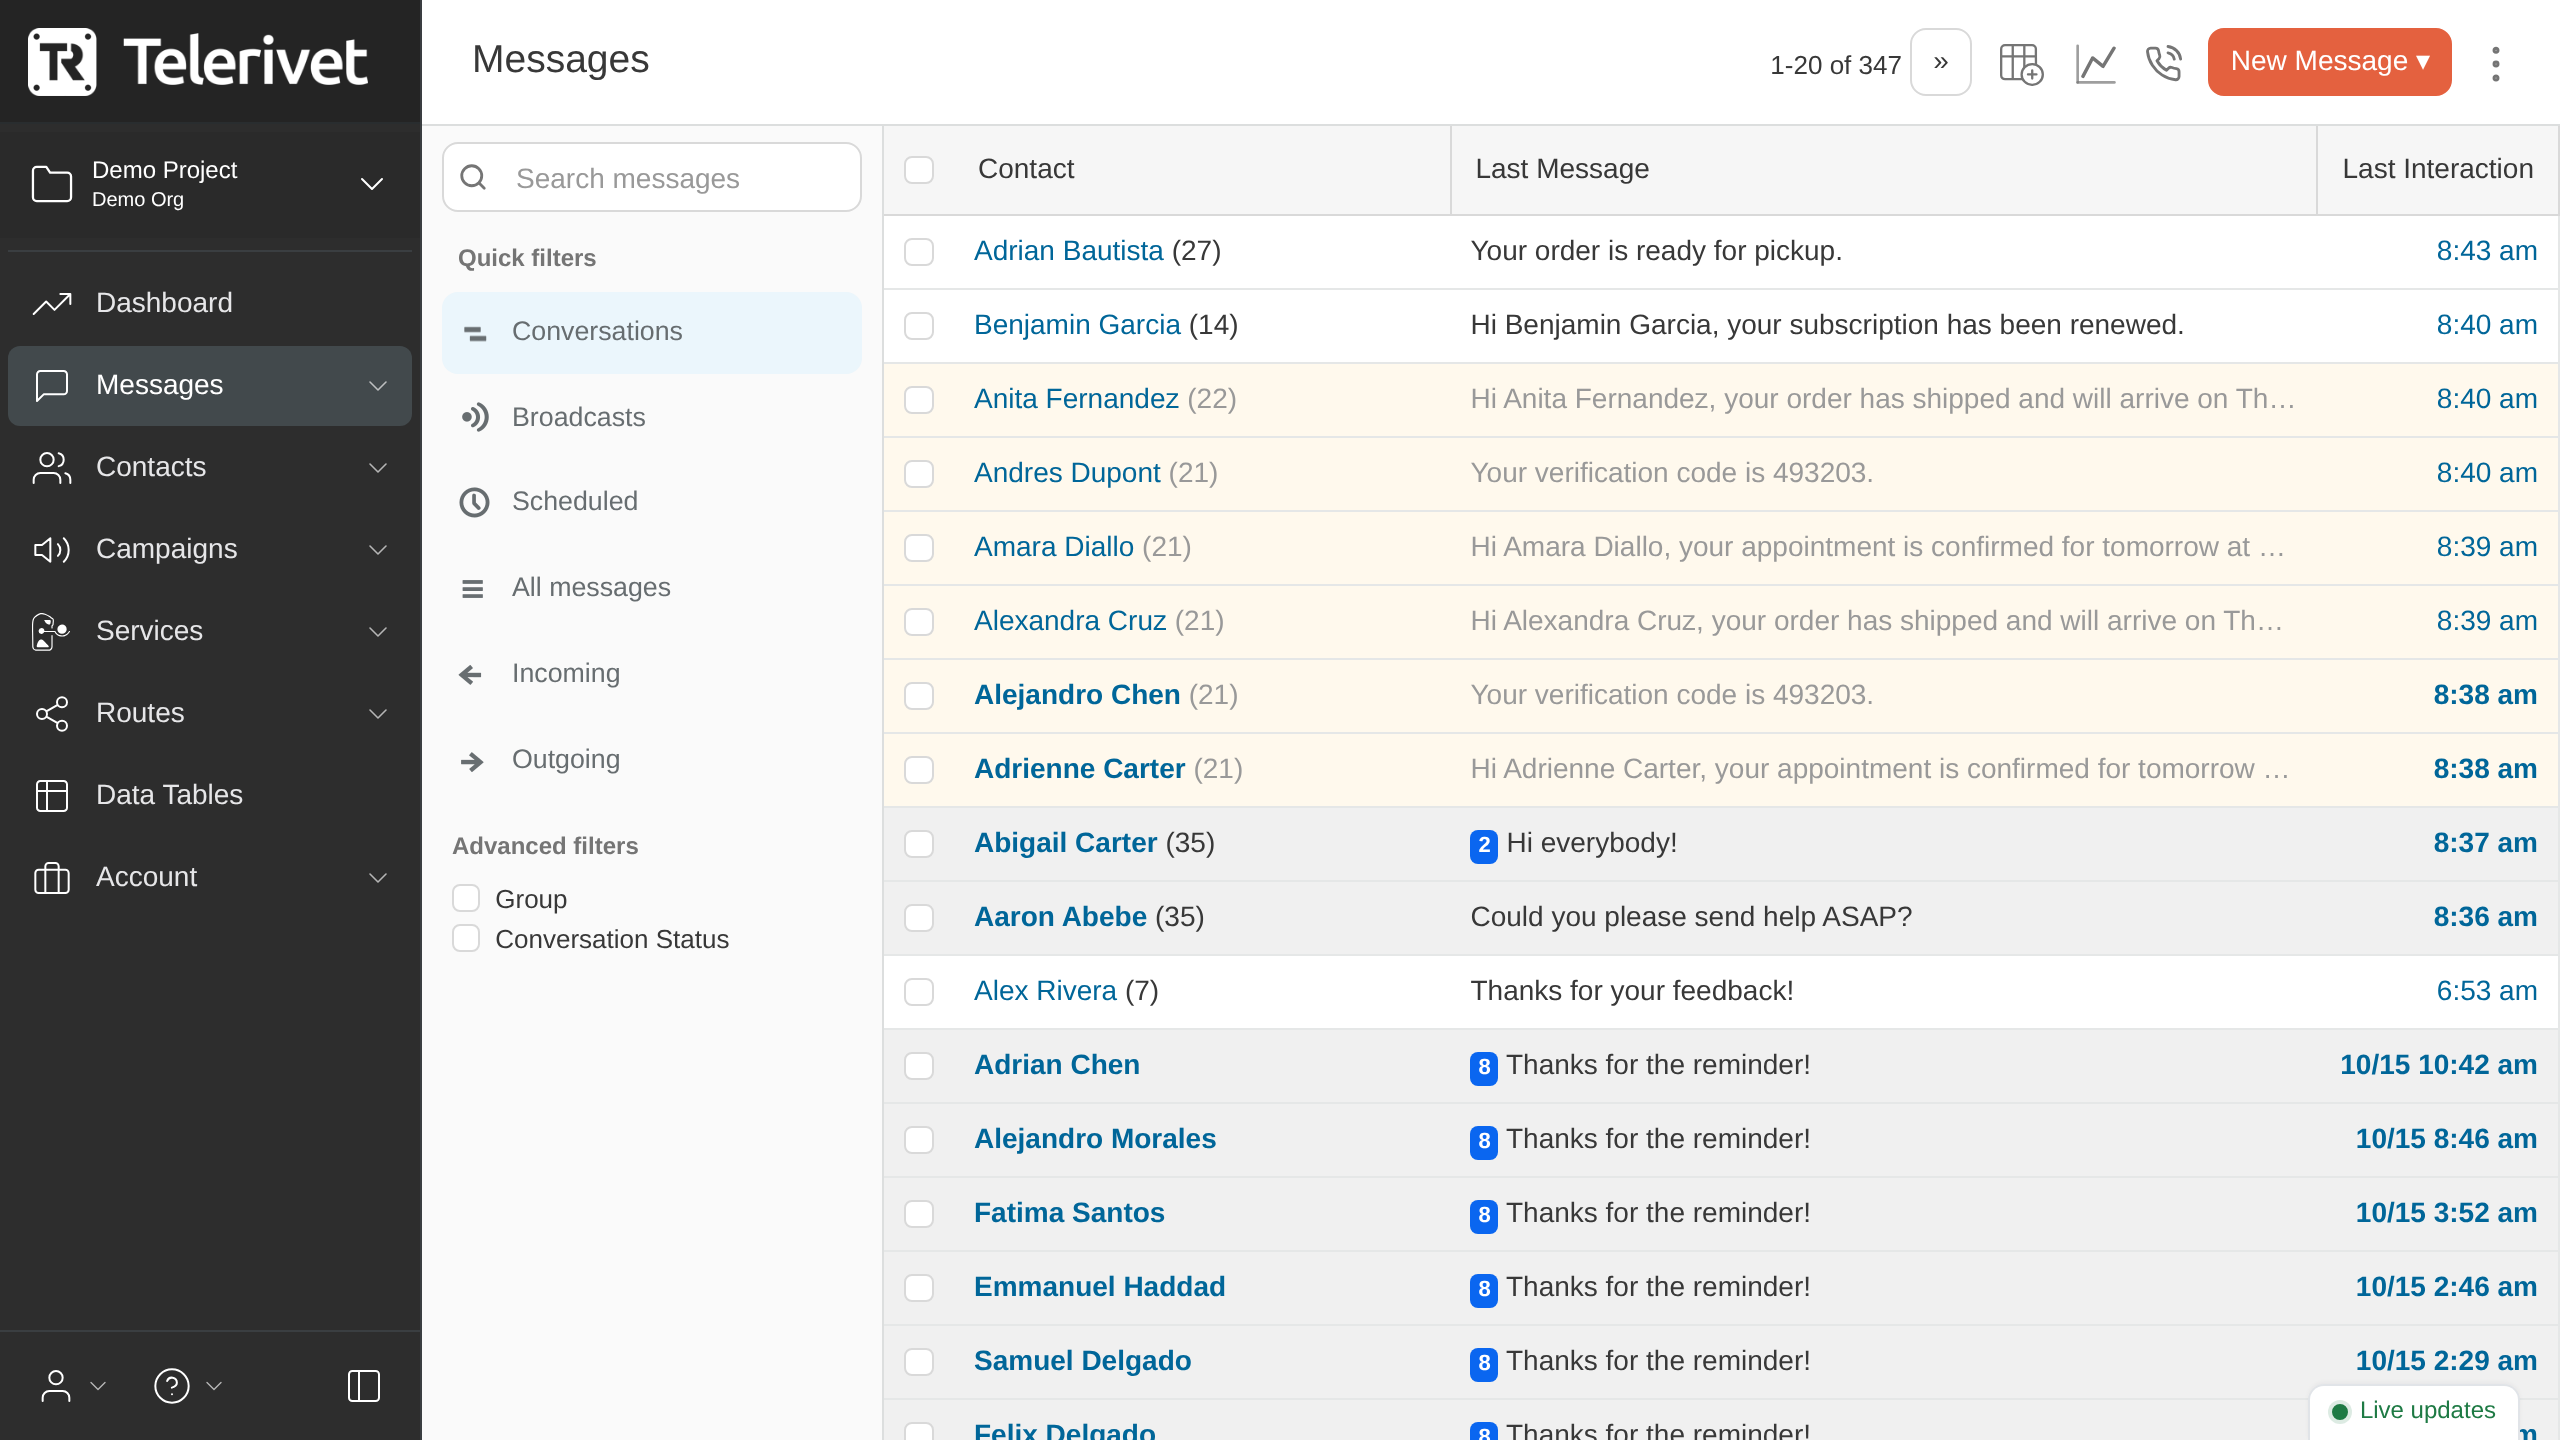Screen dimensions: 2560x1440
Task: Click the Incoming left arrow icon
Action: (x=471, y=675)
